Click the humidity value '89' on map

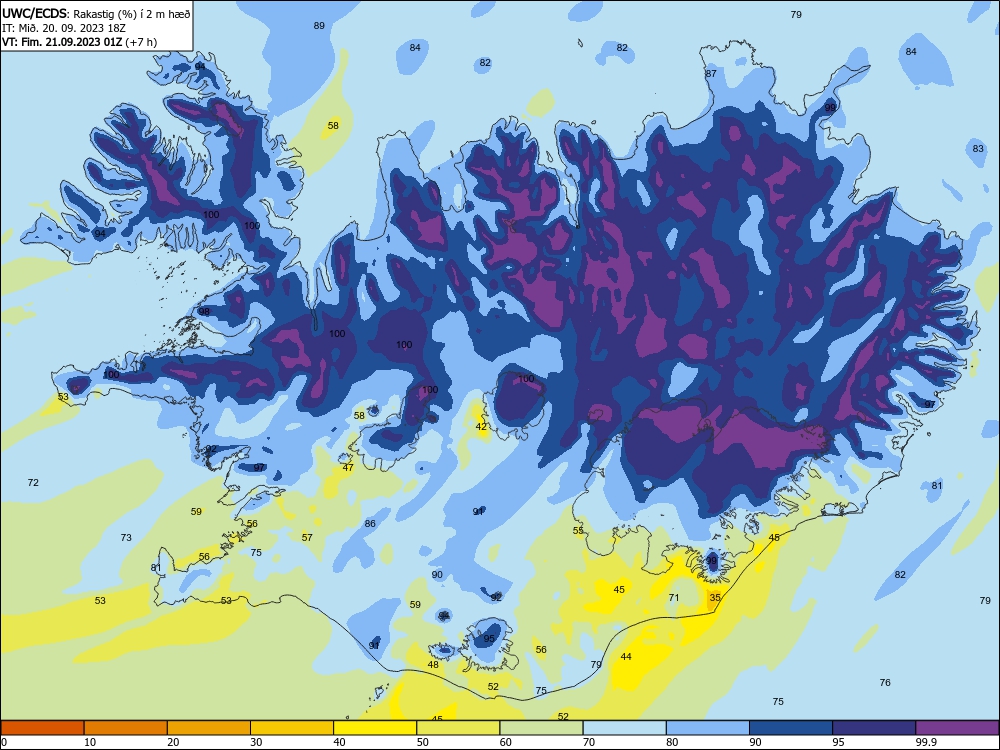[x=319, y=26]
